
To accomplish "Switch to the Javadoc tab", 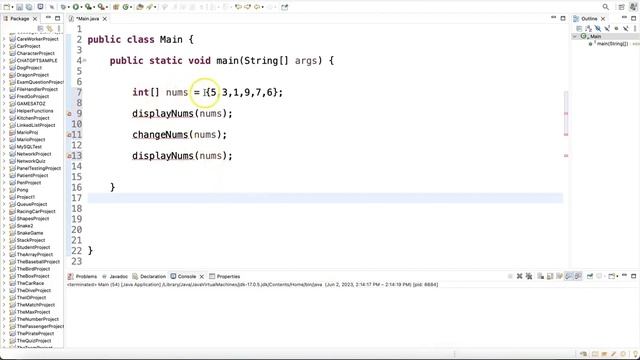I will pyautogui.click(x=115, y=276).
